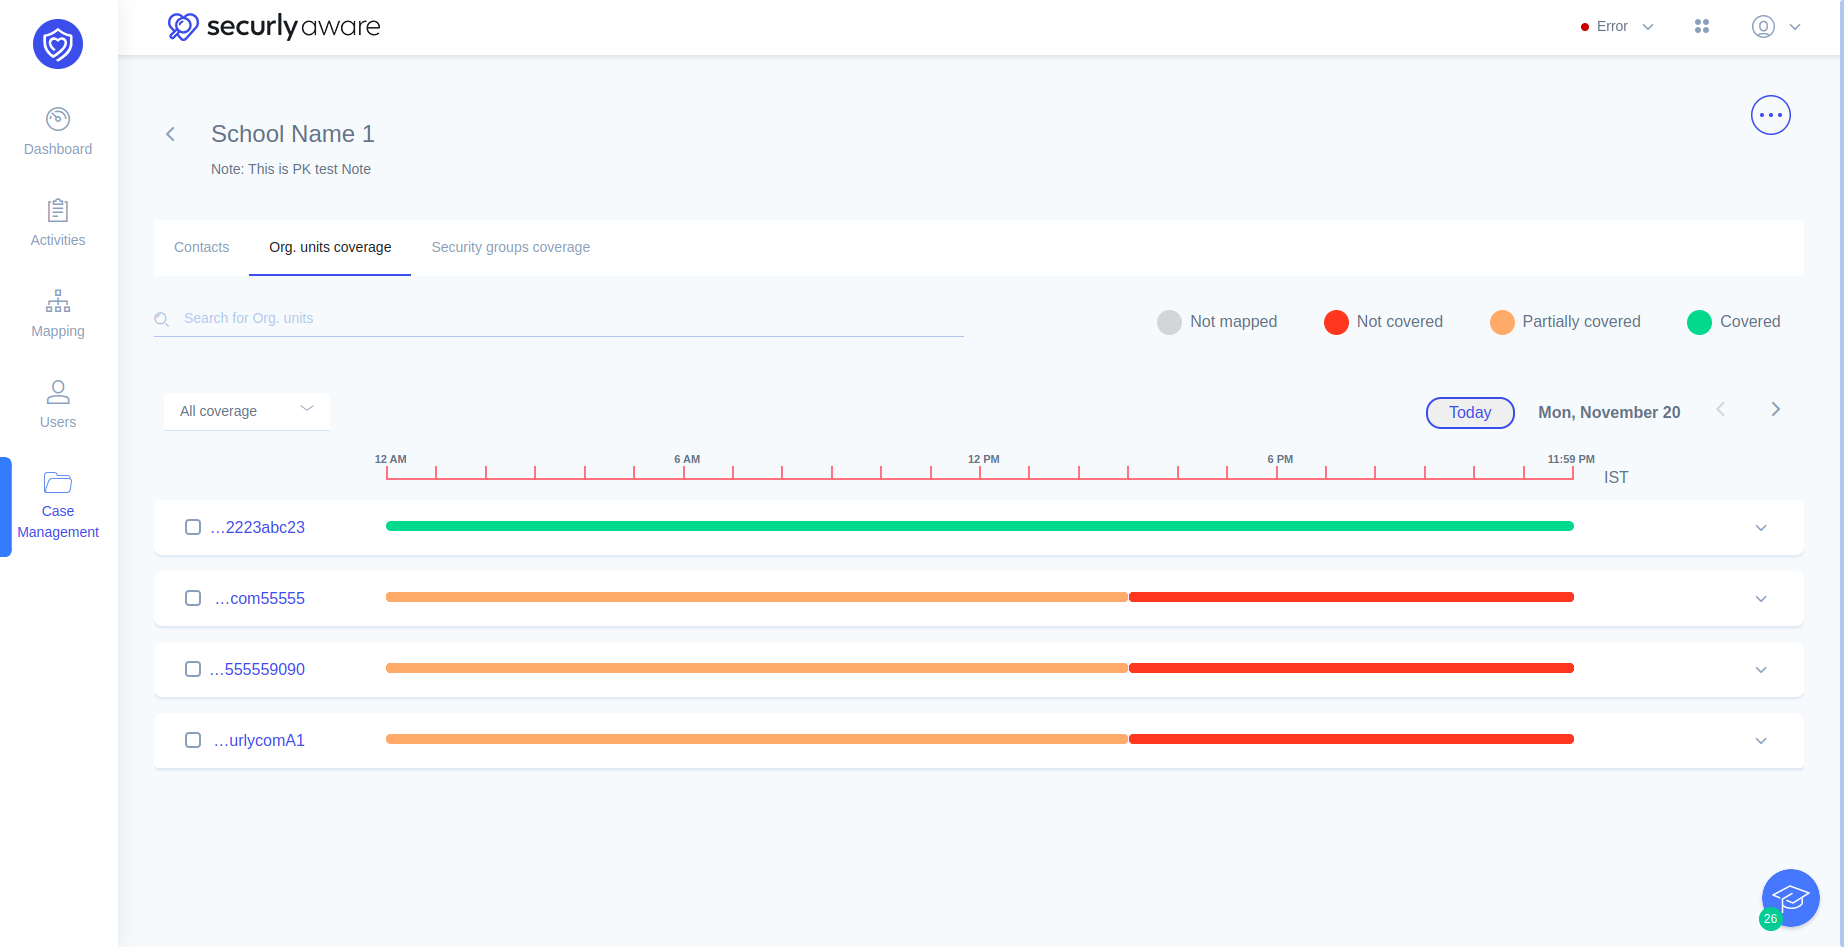Select the Org. units coverage tab
The height and width of the screenshot is (947, 1844).
point(330,247)
